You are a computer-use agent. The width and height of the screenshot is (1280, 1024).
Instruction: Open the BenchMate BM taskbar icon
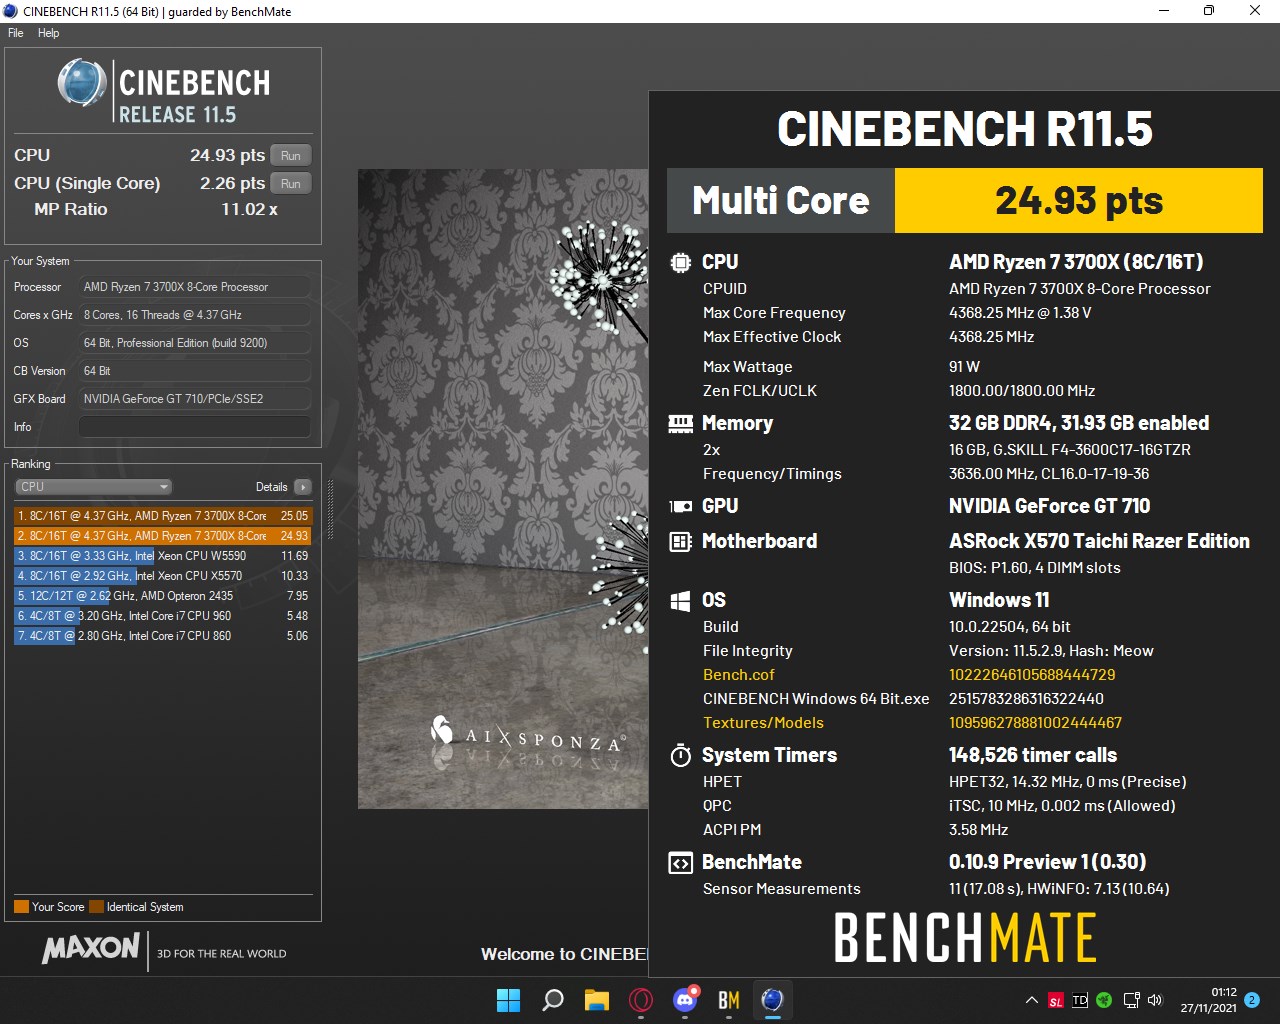(729, 1000)
